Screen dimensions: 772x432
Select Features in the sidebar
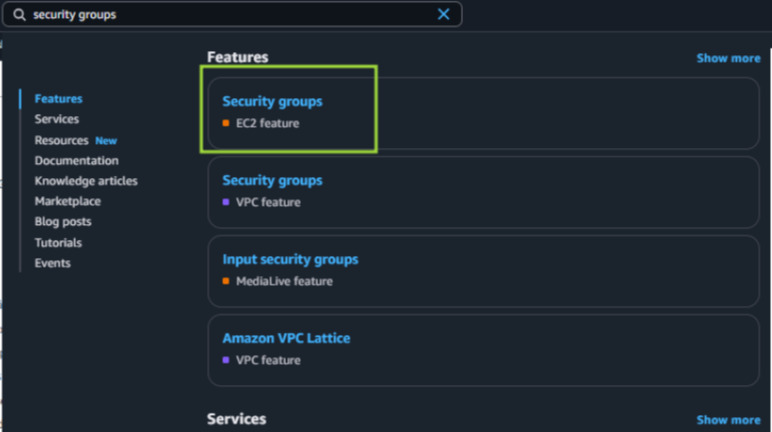tap(58, 99)
